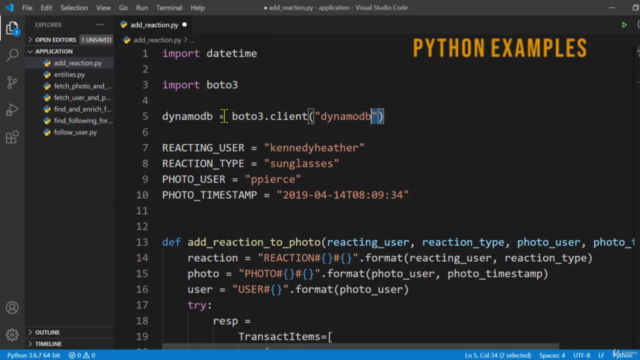
Task: Open the Explorer view in activity bar
Action: [x=12, y=29]
